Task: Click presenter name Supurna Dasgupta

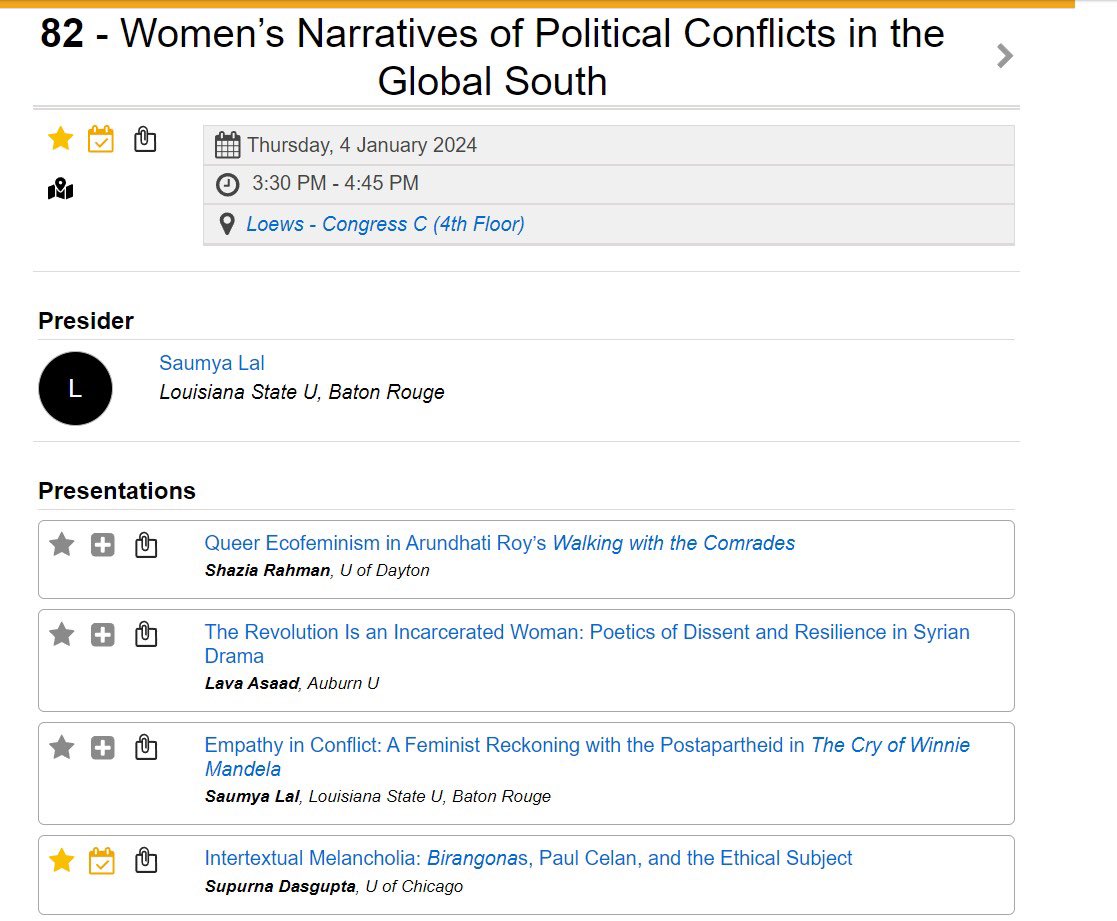Action: pos(280,887)
